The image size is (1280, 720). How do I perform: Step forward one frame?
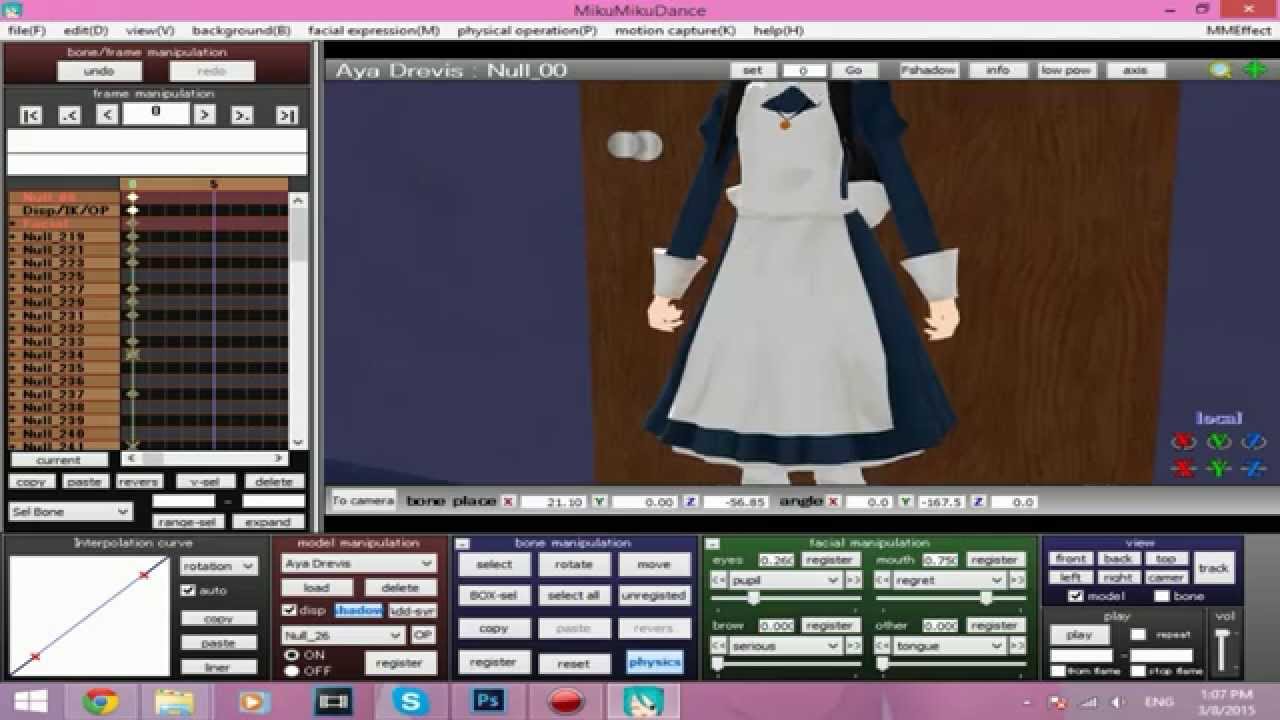(204, 115)
